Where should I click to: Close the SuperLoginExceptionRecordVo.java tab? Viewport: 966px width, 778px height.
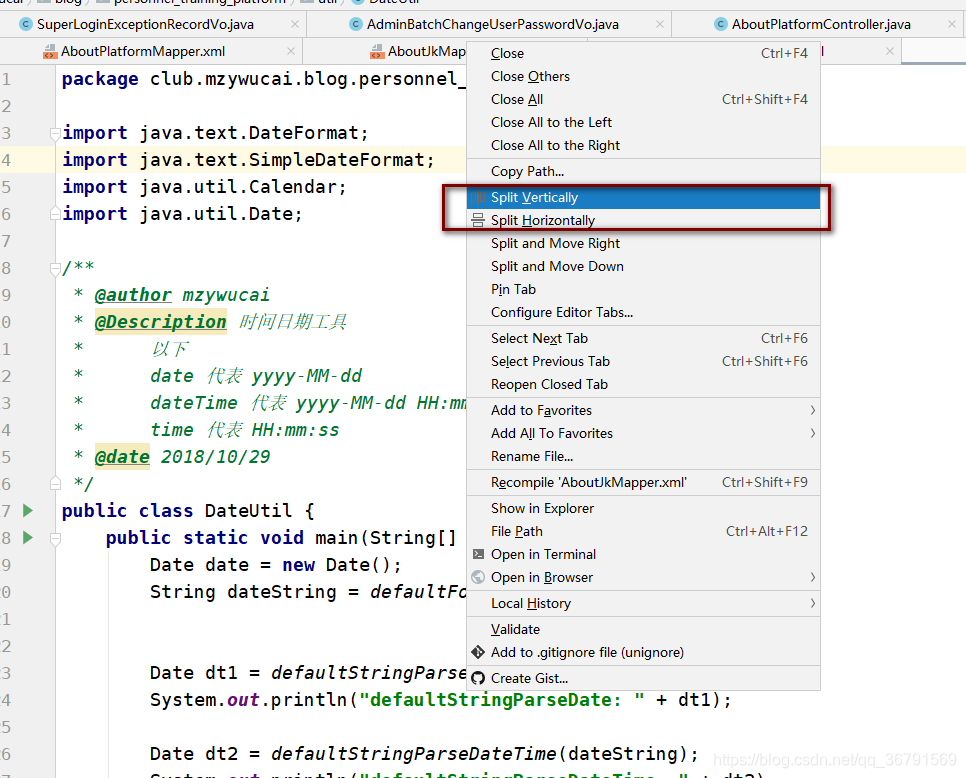point(294,24)
